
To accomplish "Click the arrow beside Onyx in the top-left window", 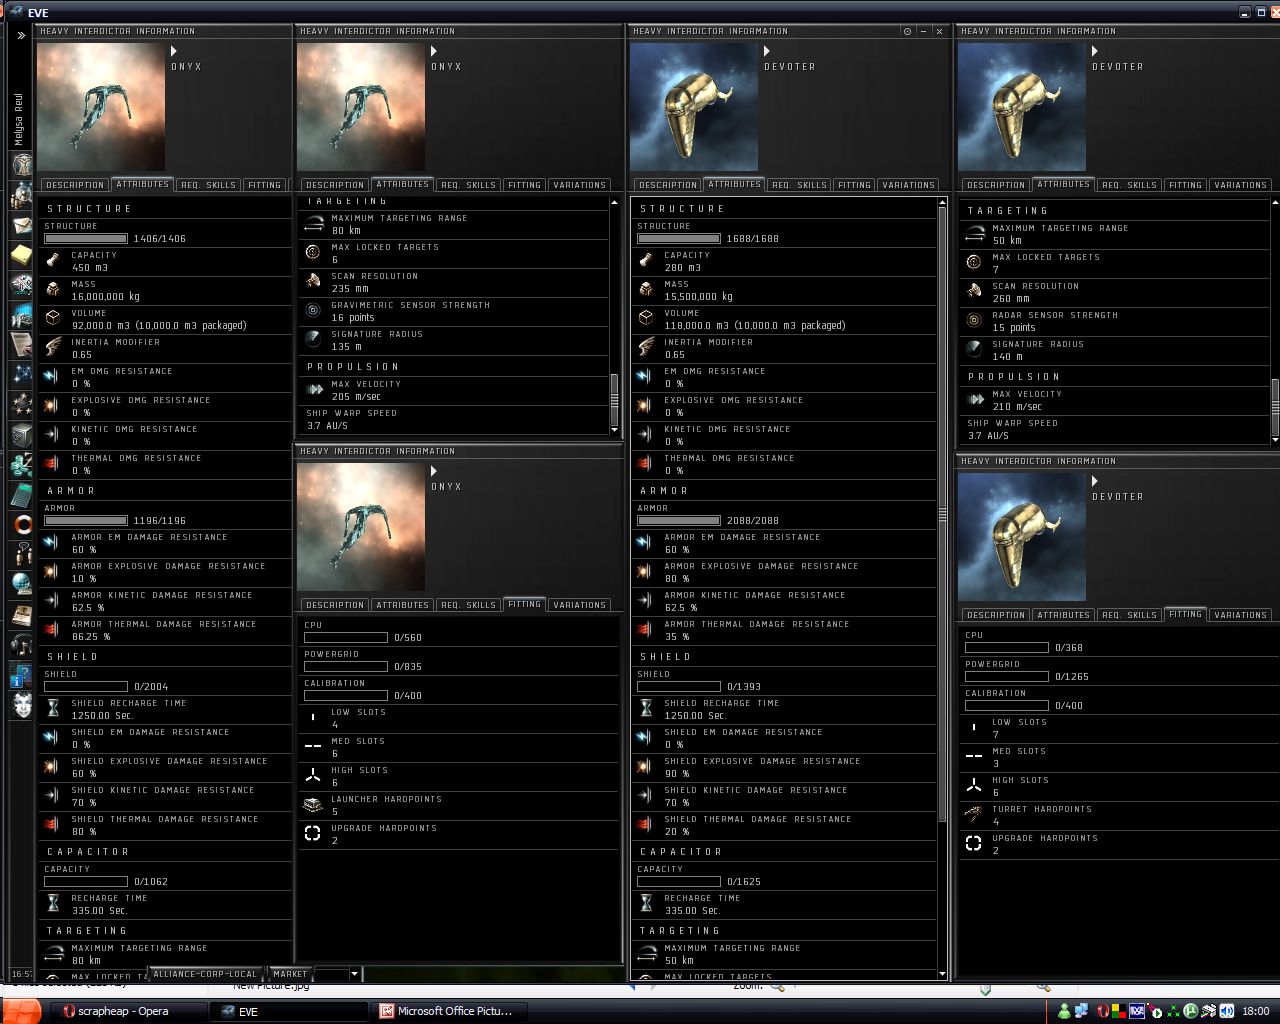I will coord(174,51).
